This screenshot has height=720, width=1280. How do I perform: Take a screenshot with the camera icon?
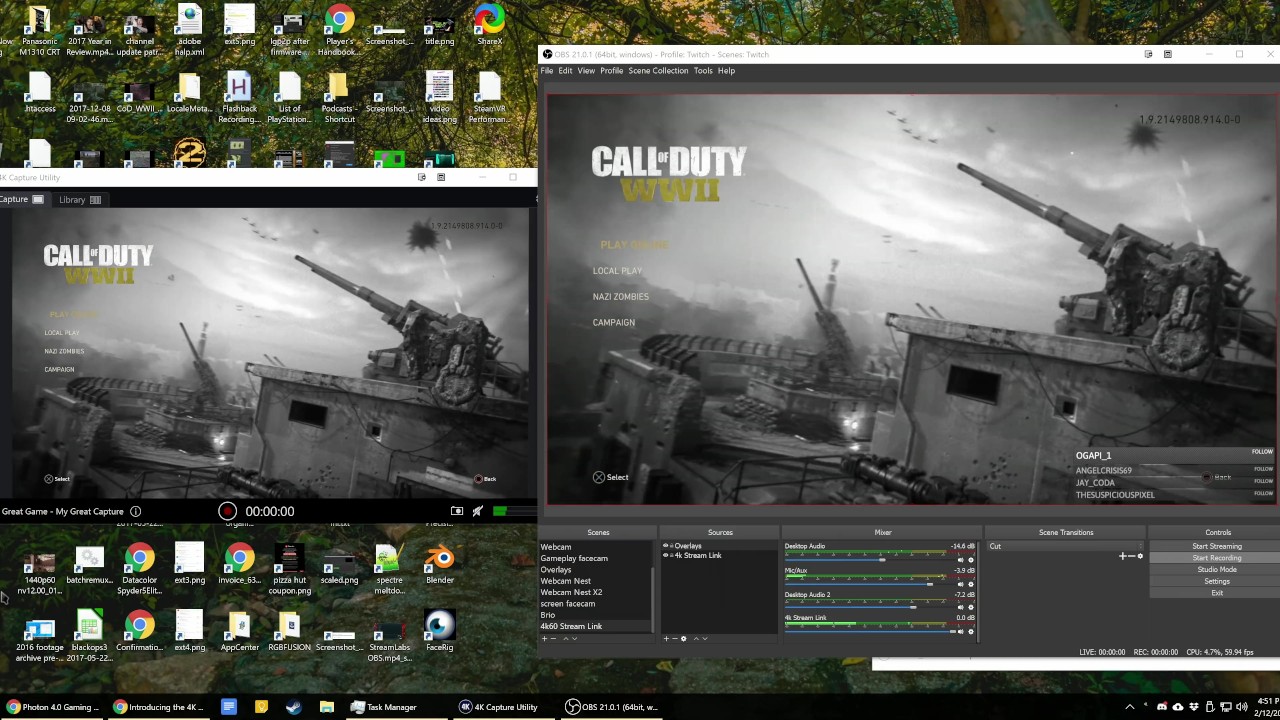(x=457, y=511)
